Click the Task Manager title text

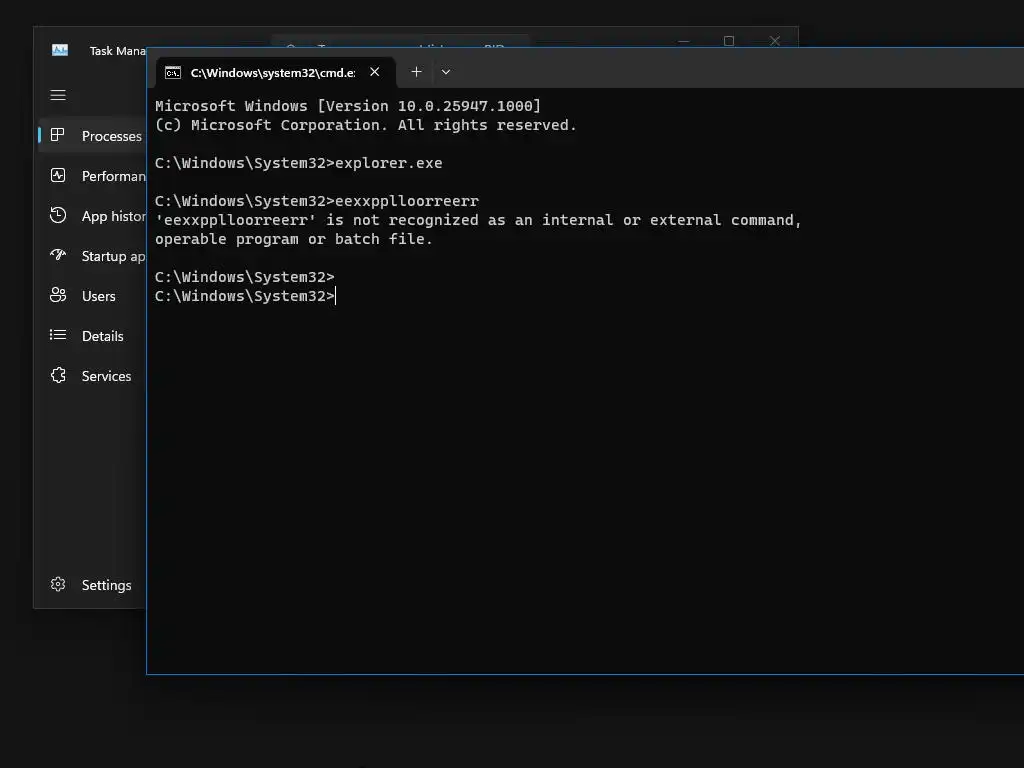pyautogui.click(x=118, y=51)
